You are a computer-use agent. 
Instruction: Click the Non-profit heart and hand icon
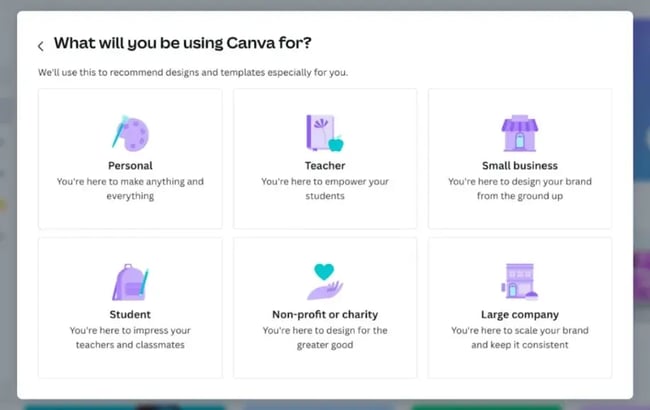[x=325, y=281]
